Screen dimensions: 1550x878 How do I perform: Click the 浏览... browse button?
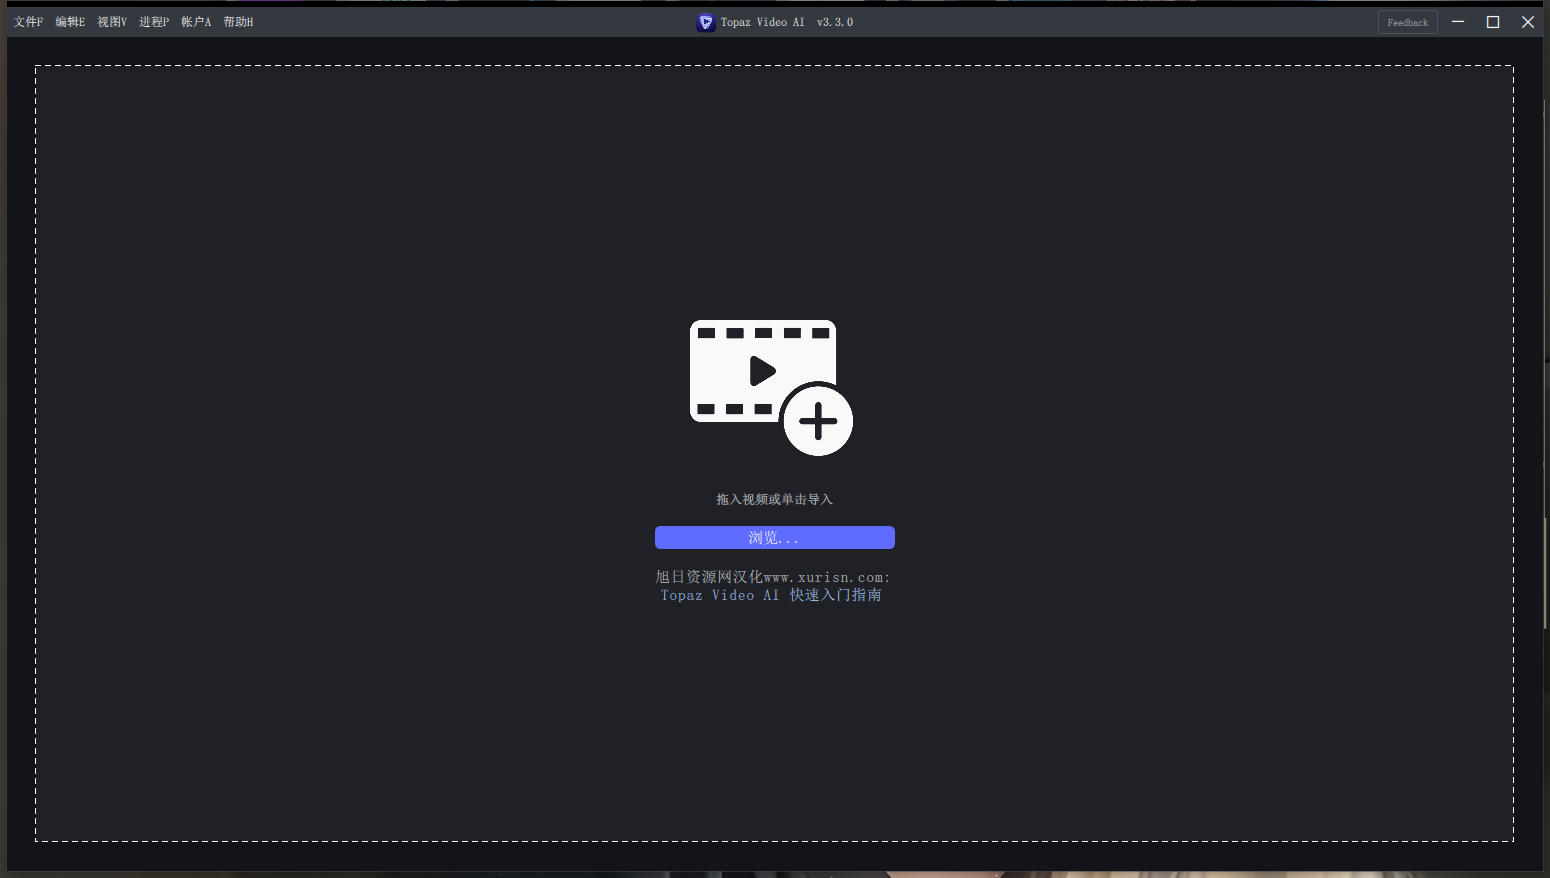point(775,538)
